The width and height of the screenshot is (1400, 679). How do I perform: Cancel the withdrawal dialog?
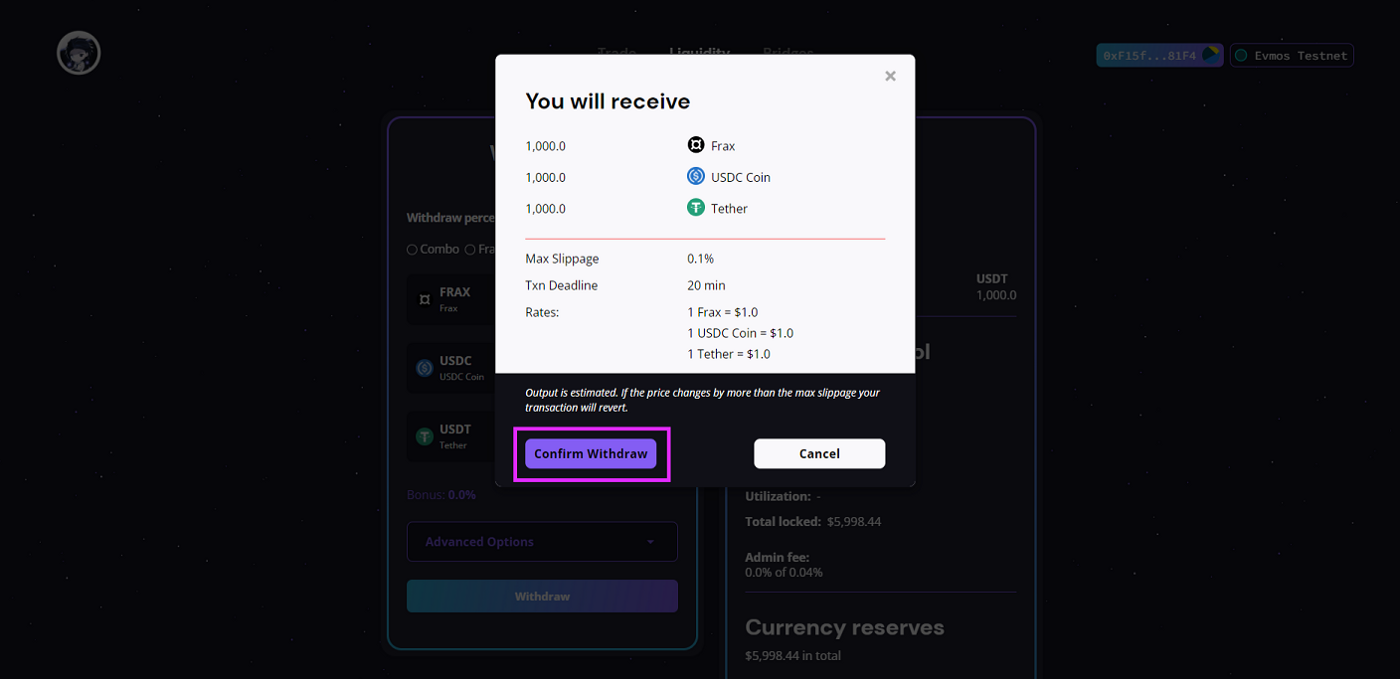click(819, 454)
